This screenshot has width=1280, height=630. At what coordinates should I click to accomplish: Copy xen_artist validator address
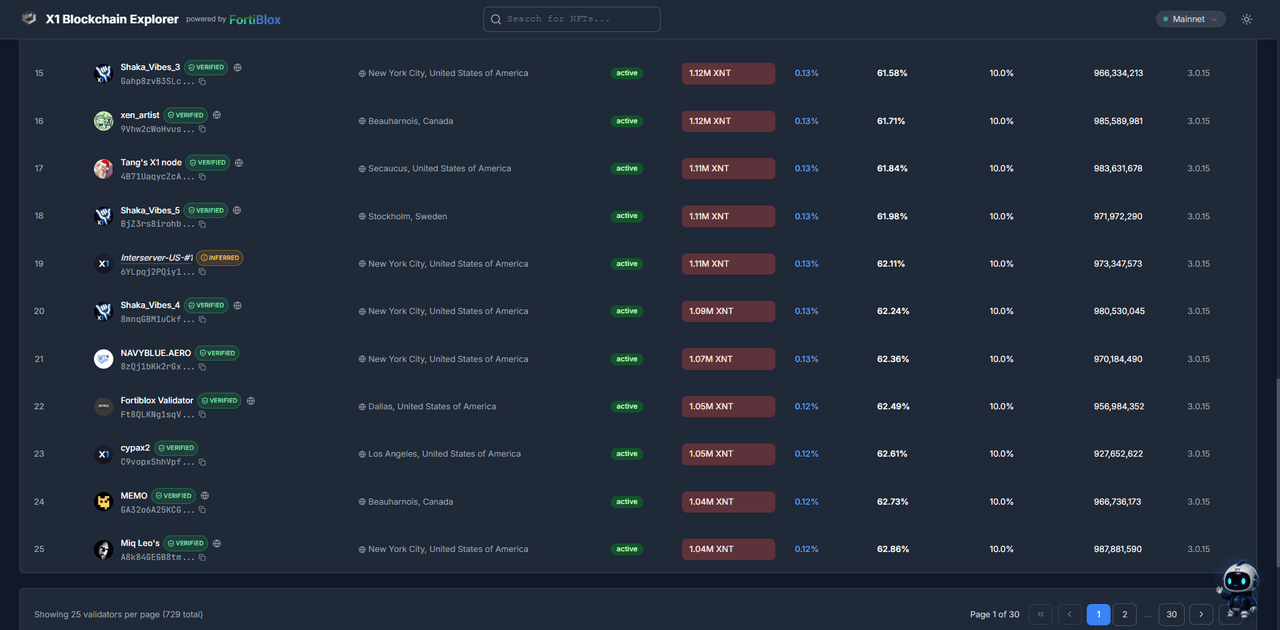202,129
